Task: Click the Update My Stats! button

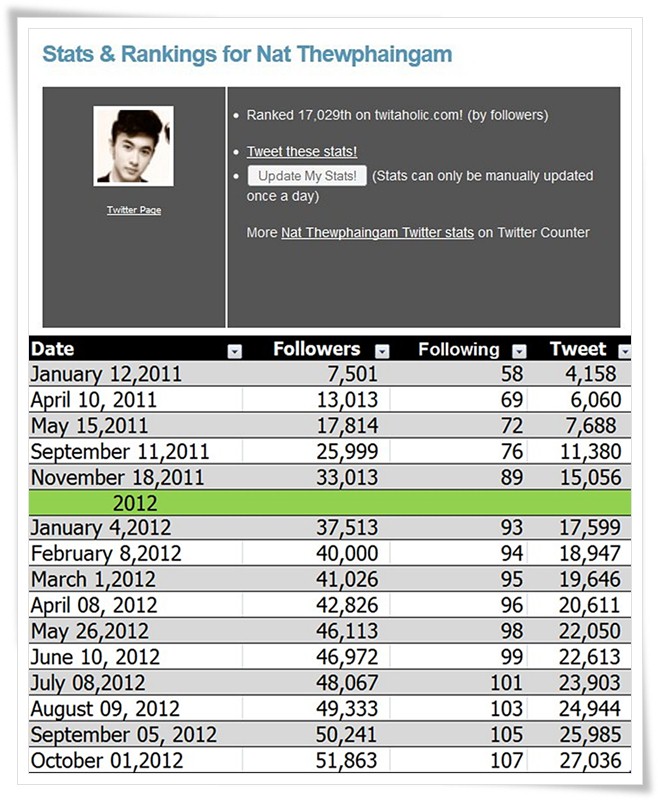Action: (x=307, y=176)
